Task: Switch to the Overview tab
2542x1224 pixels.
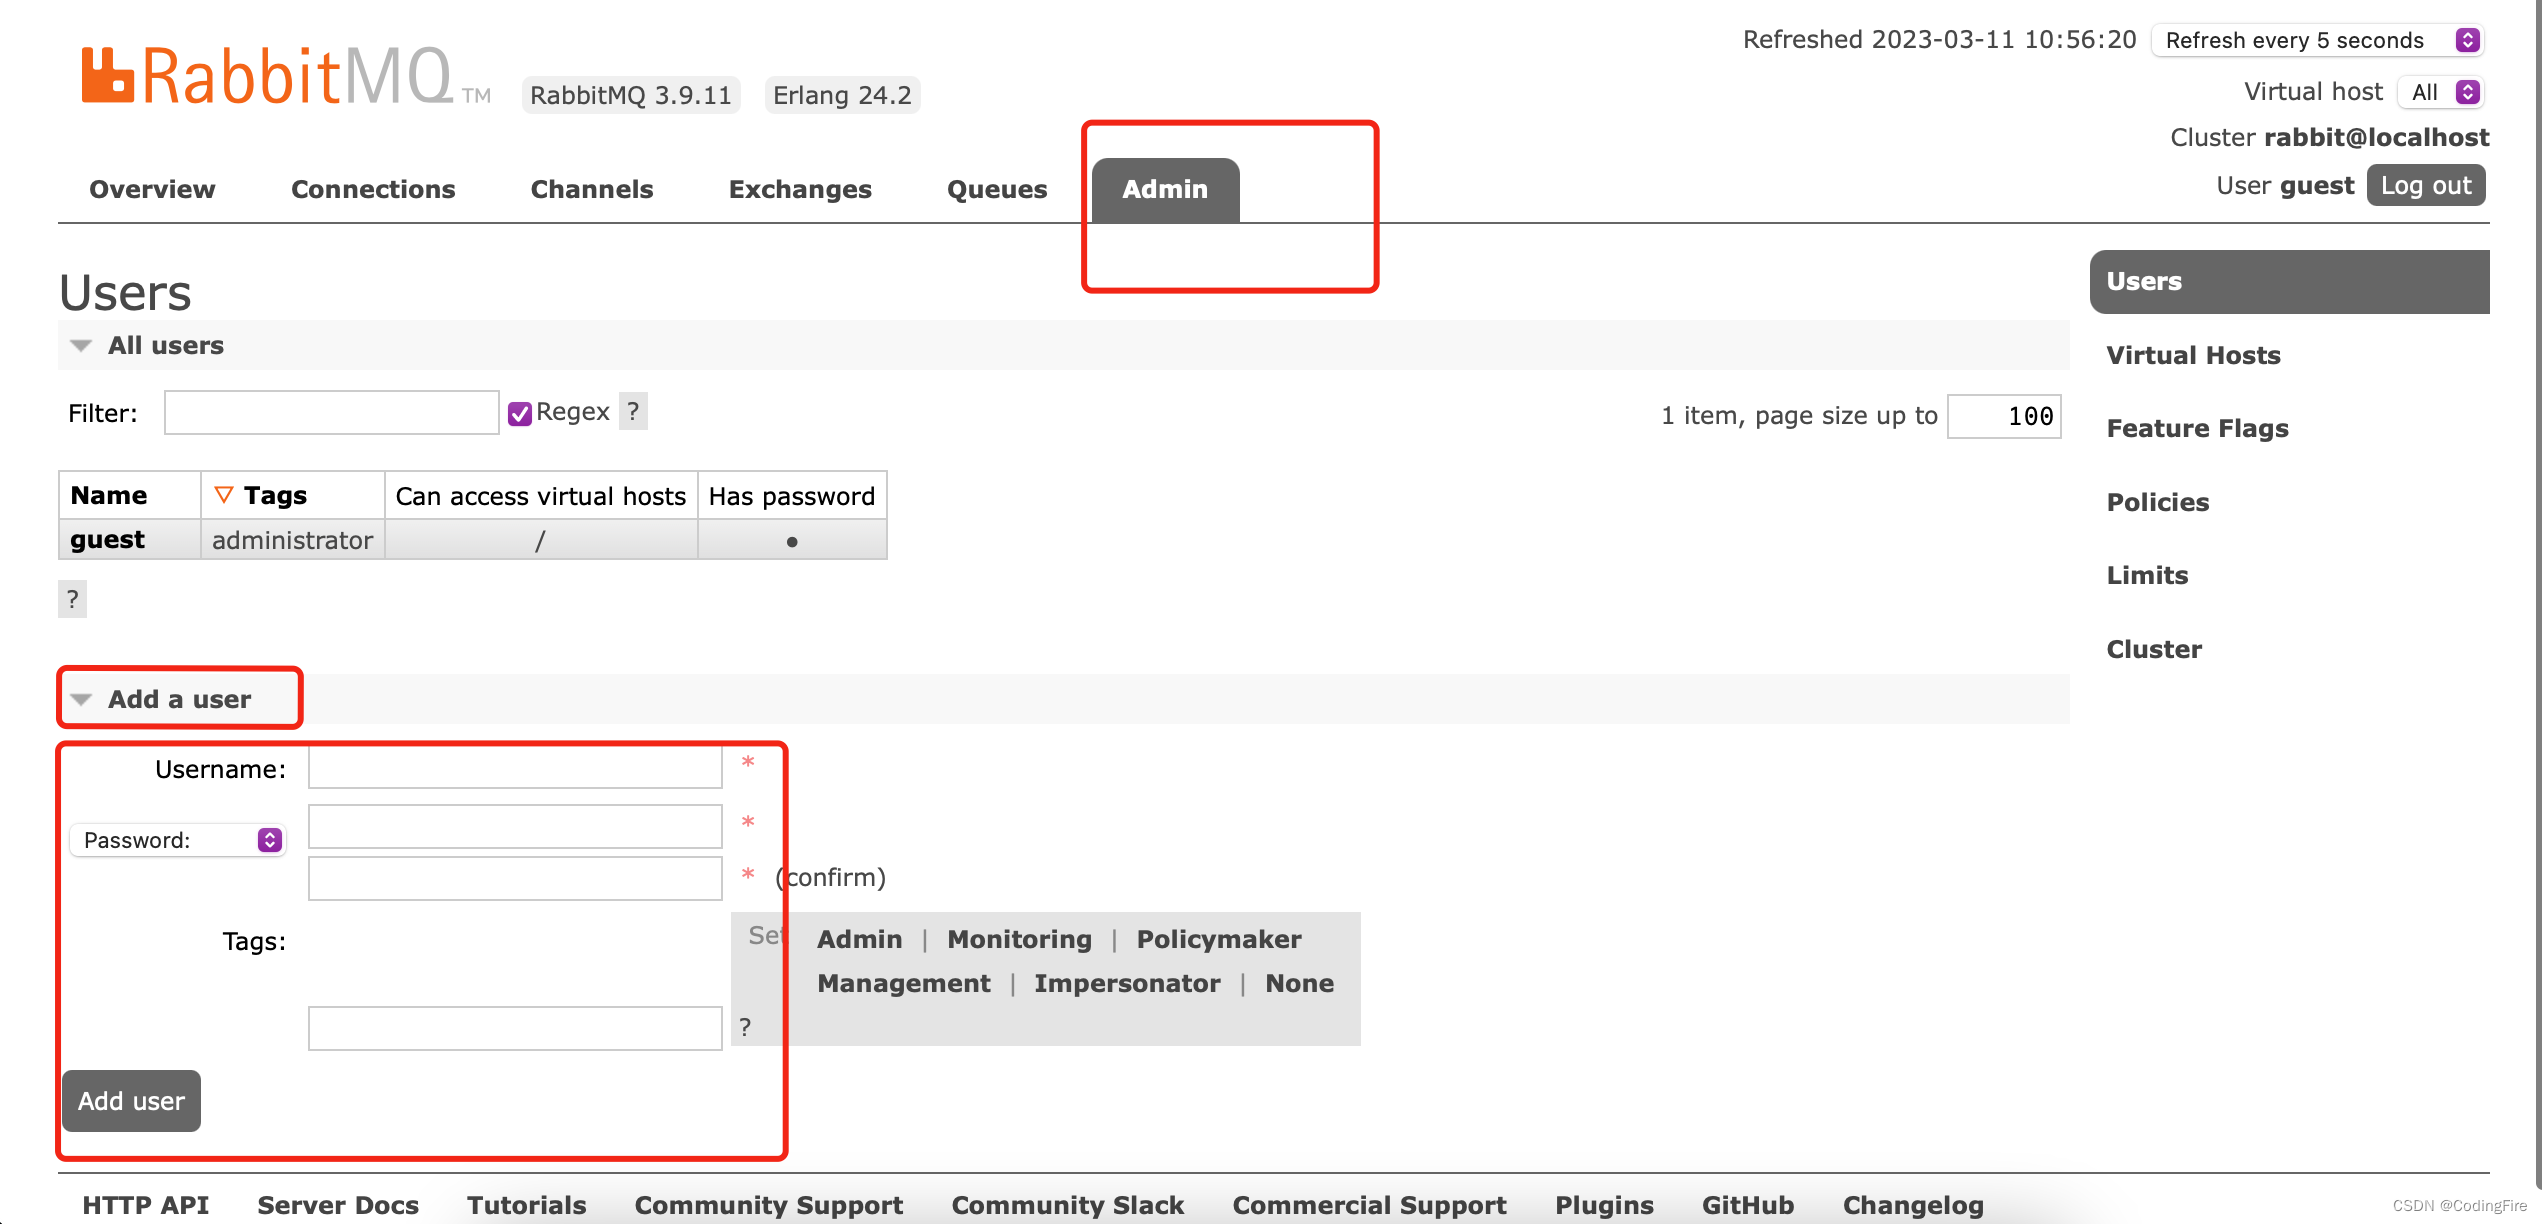Action: coord(152,189)
